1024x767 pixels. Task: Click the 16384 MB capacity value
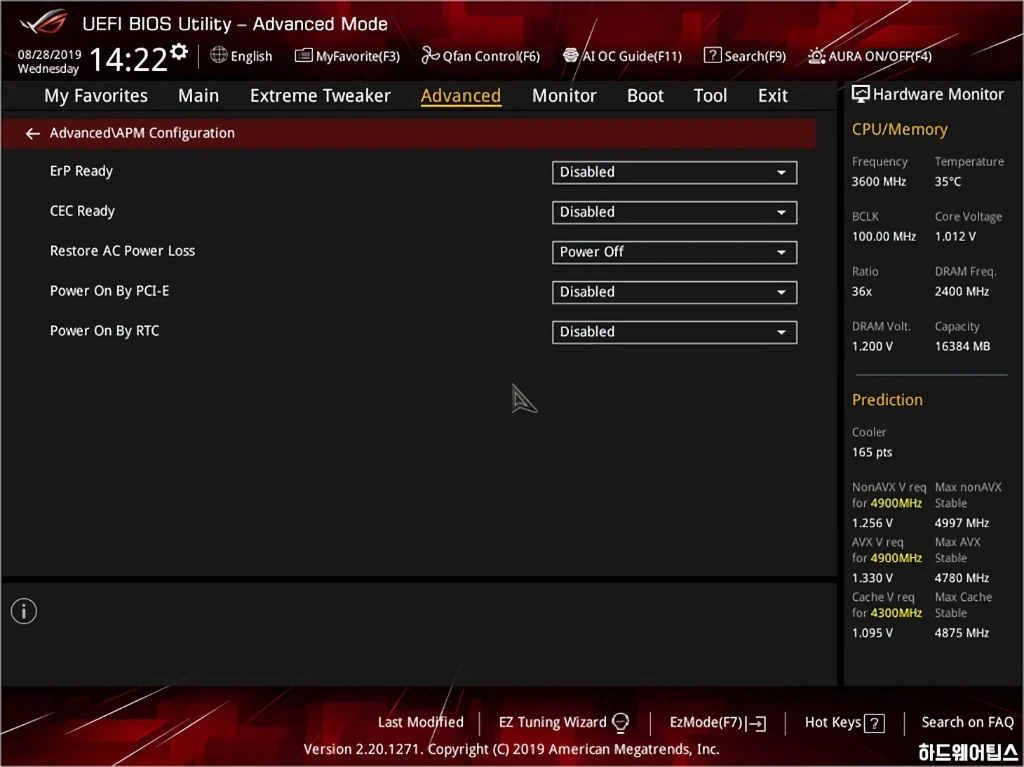click(x=962, y=346)
